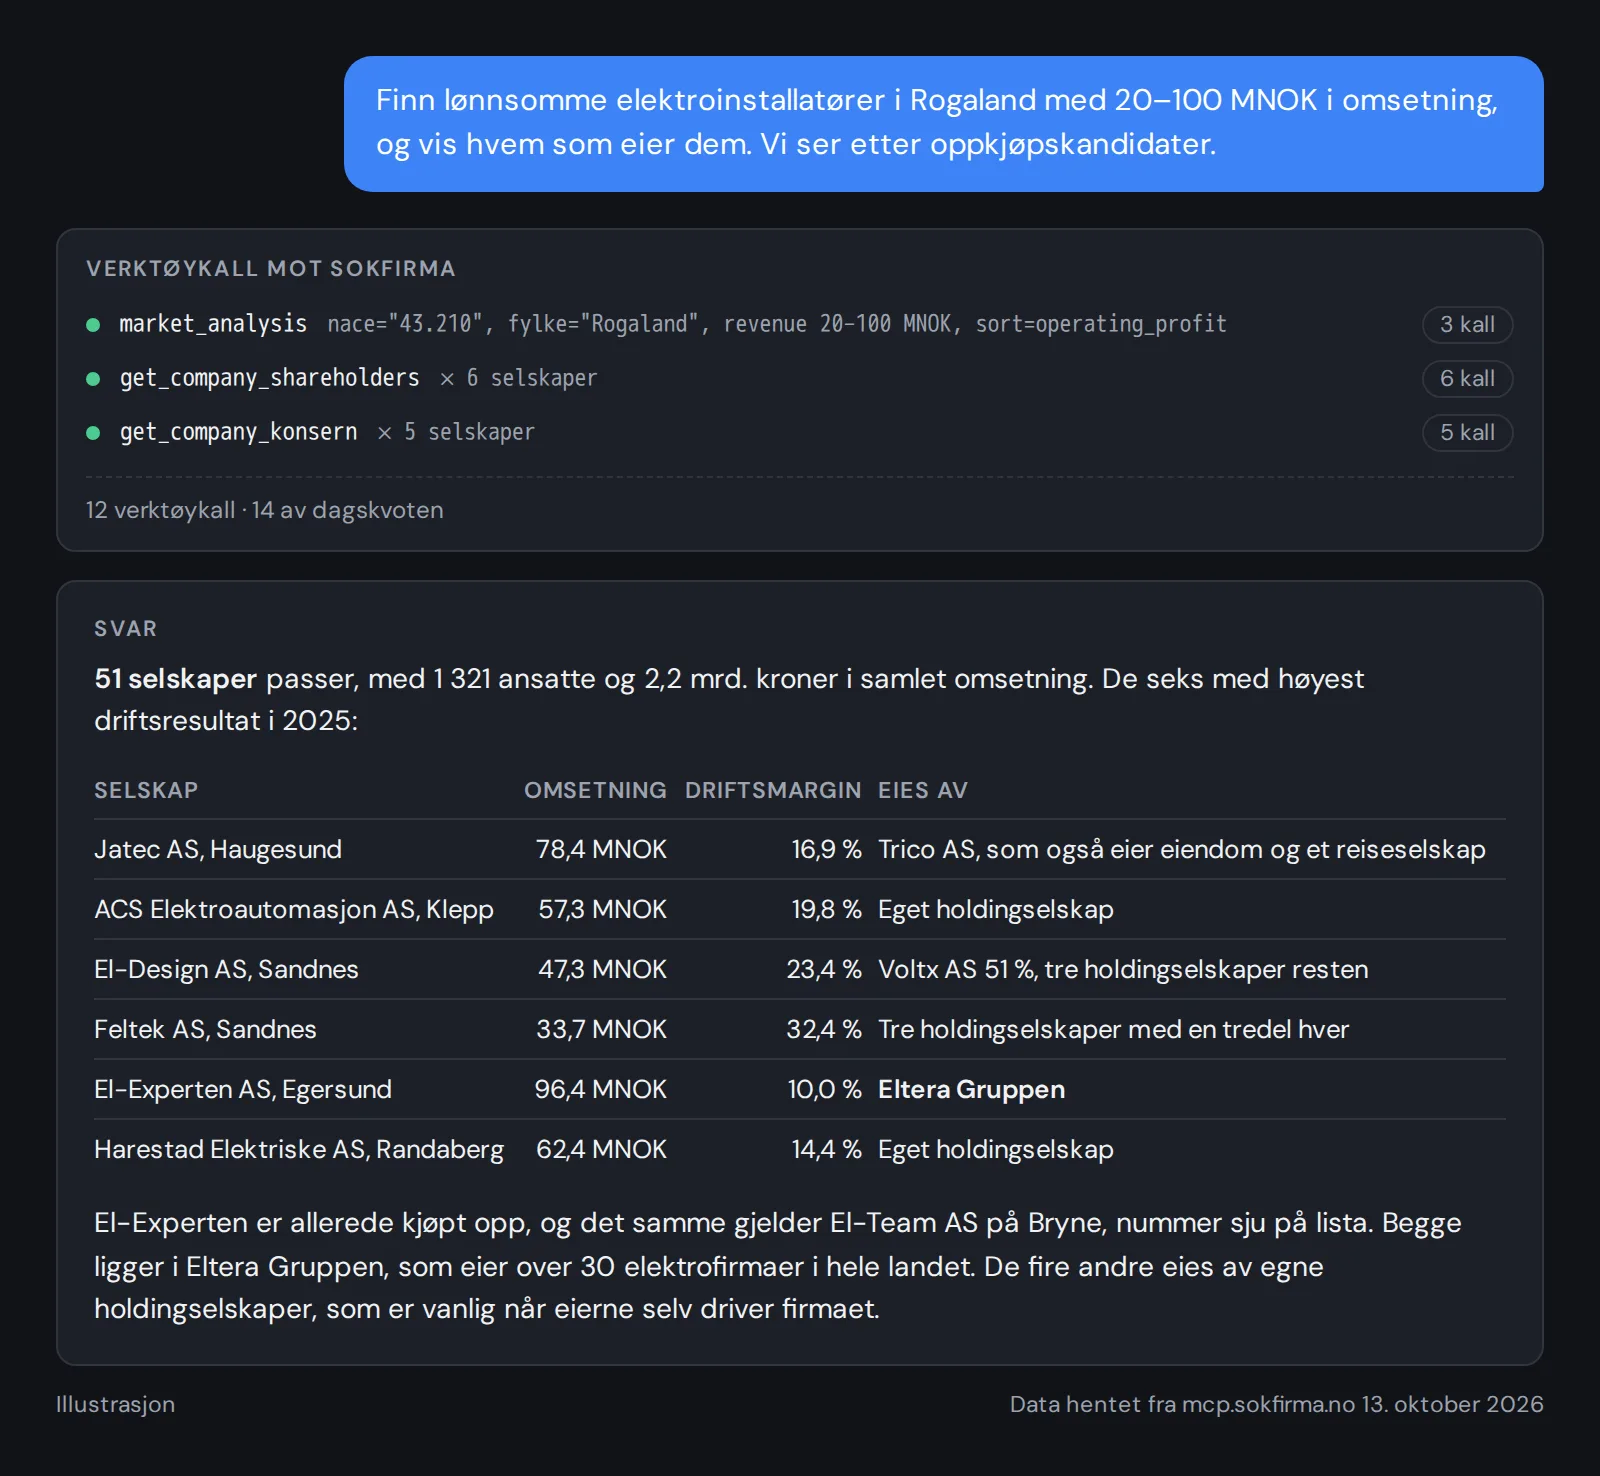Click Jatec's owner text starting with "Trico AS"
This screenshot has width=1600, height=1476.
click(x=1182, y=849)
